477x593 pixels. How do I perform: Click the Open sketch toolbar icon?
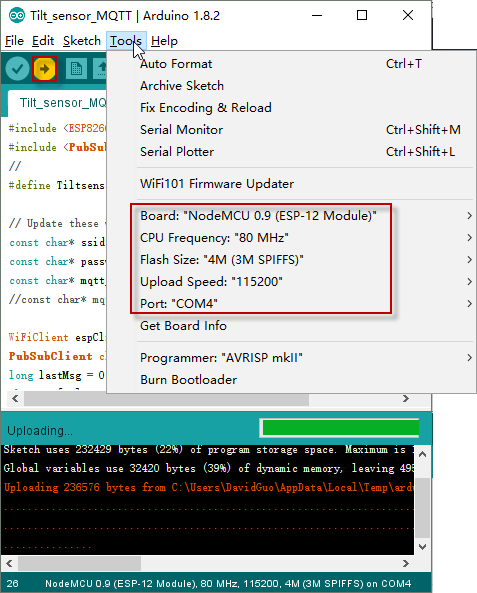point(100,68)
